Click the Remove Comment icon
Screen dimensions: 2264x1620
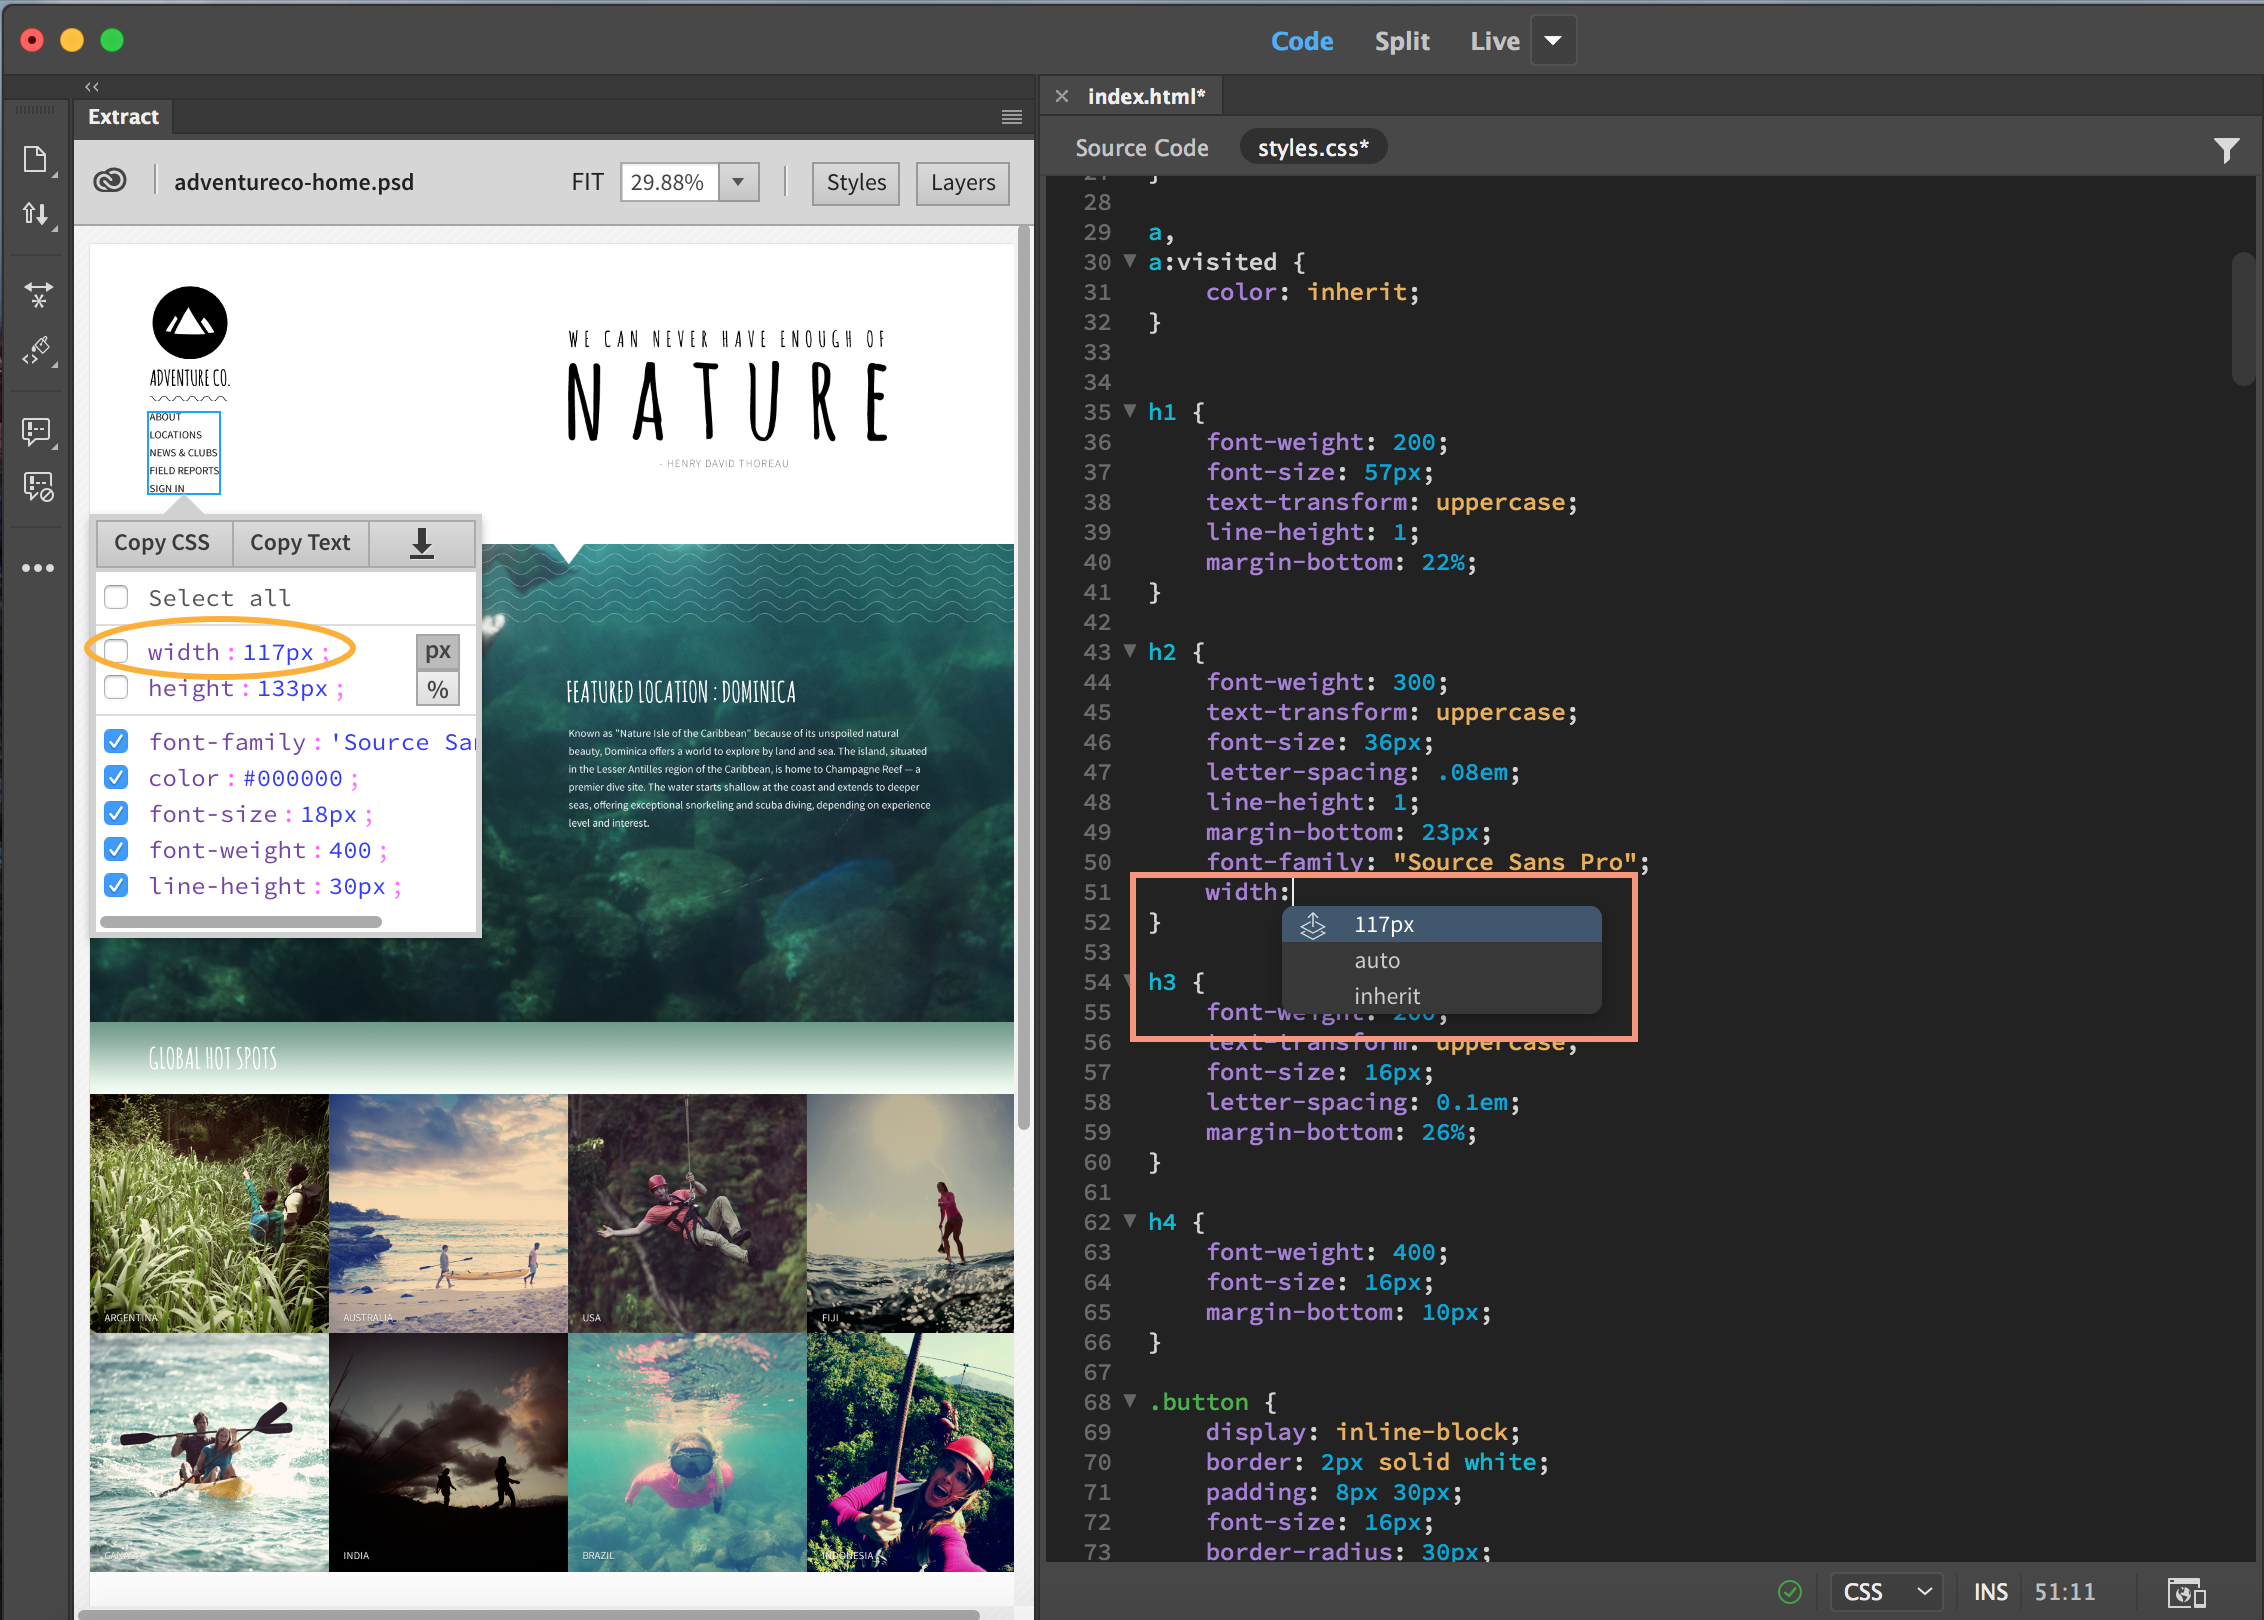click(x=36, y=487)
